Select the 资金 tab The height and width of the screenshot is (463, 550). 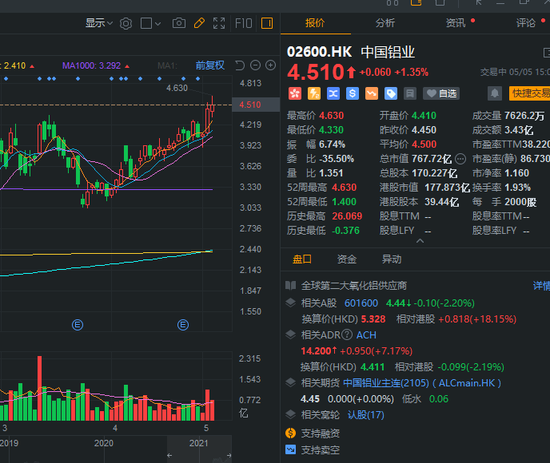tap(347, 259)
